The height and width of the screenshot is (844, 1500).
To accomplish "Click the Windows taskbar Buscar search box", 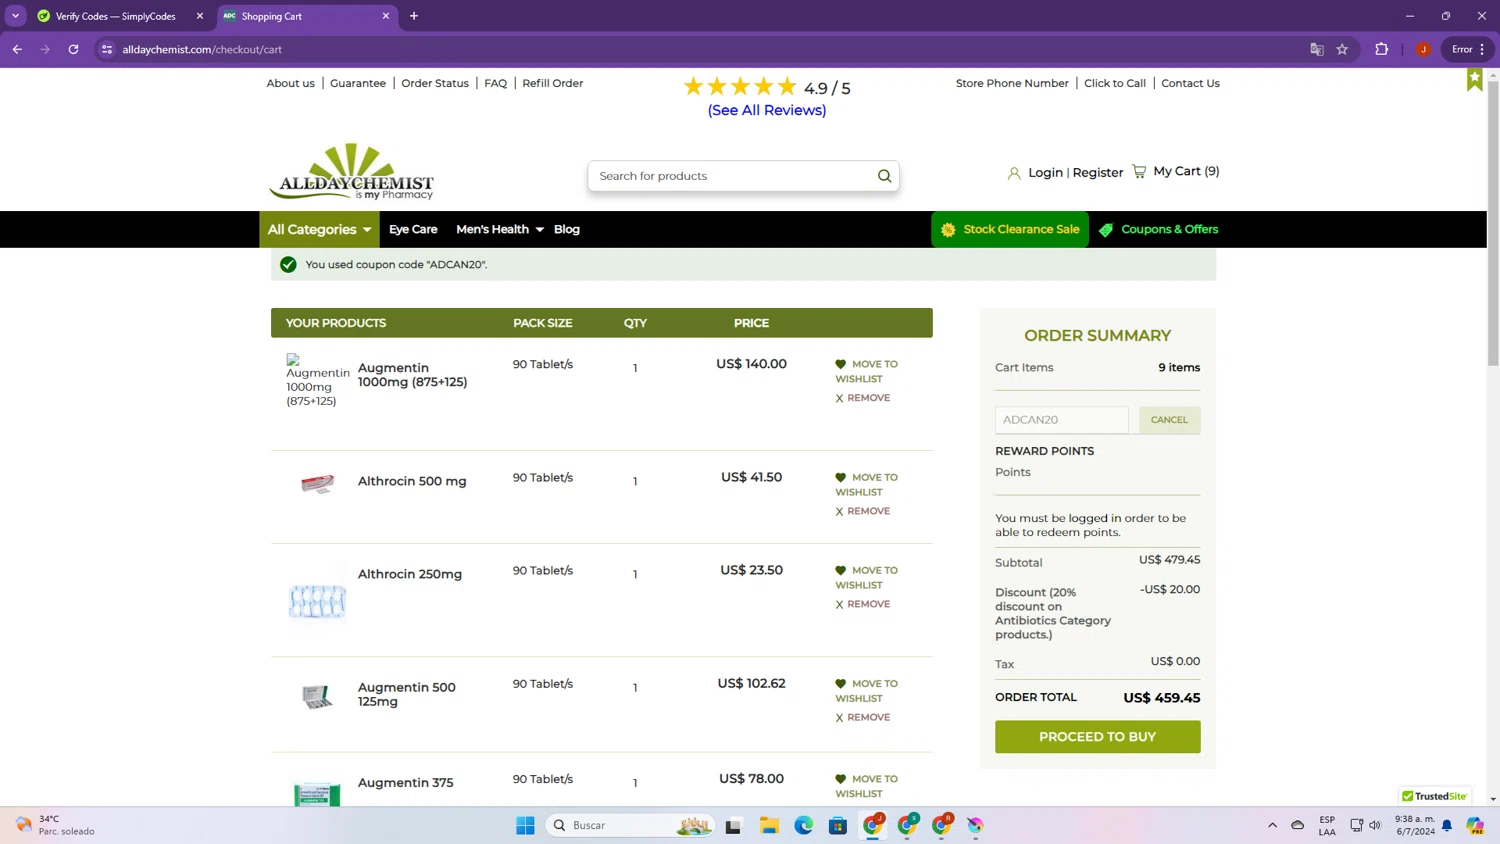I will click(632, 825).
